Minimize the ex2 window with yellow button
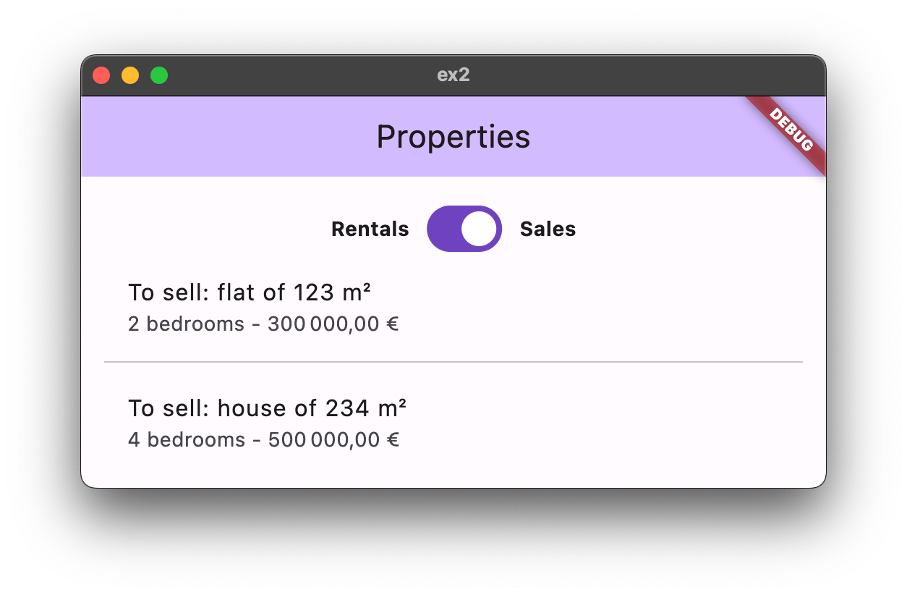This screenshot has width=908, height=596. click(x=130, y=75)
